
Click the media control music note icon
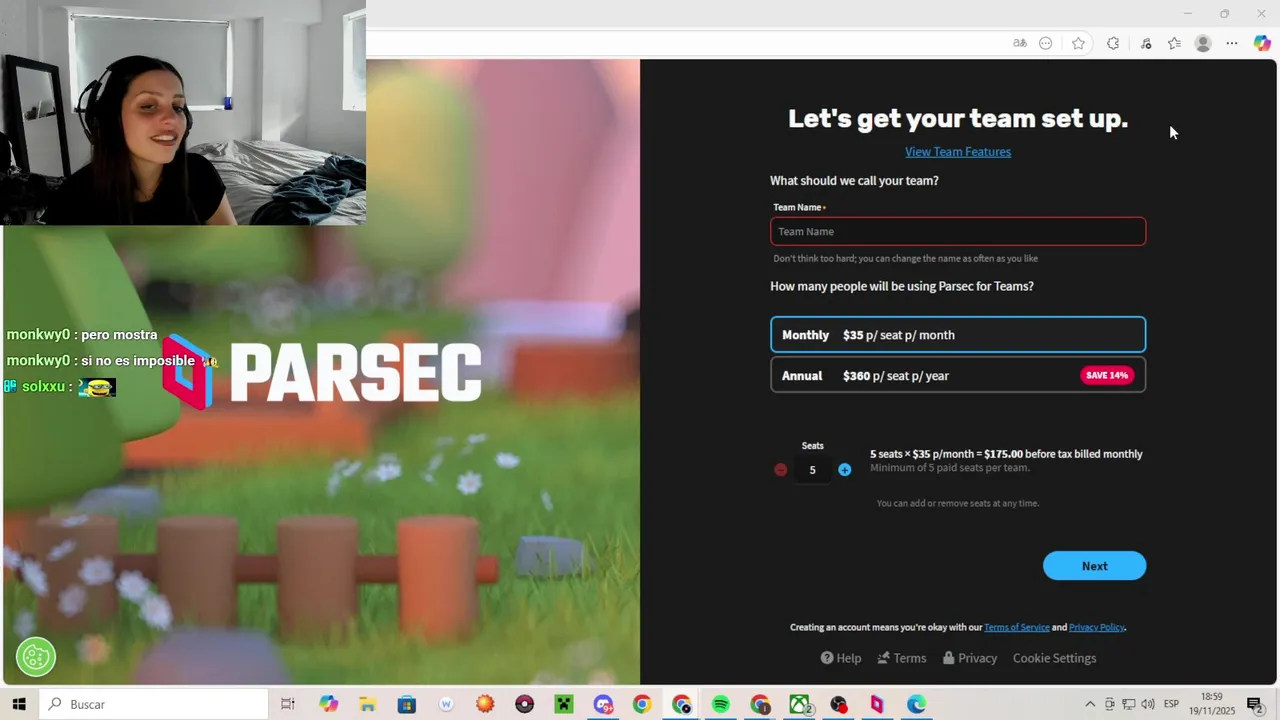(1146, 43)
